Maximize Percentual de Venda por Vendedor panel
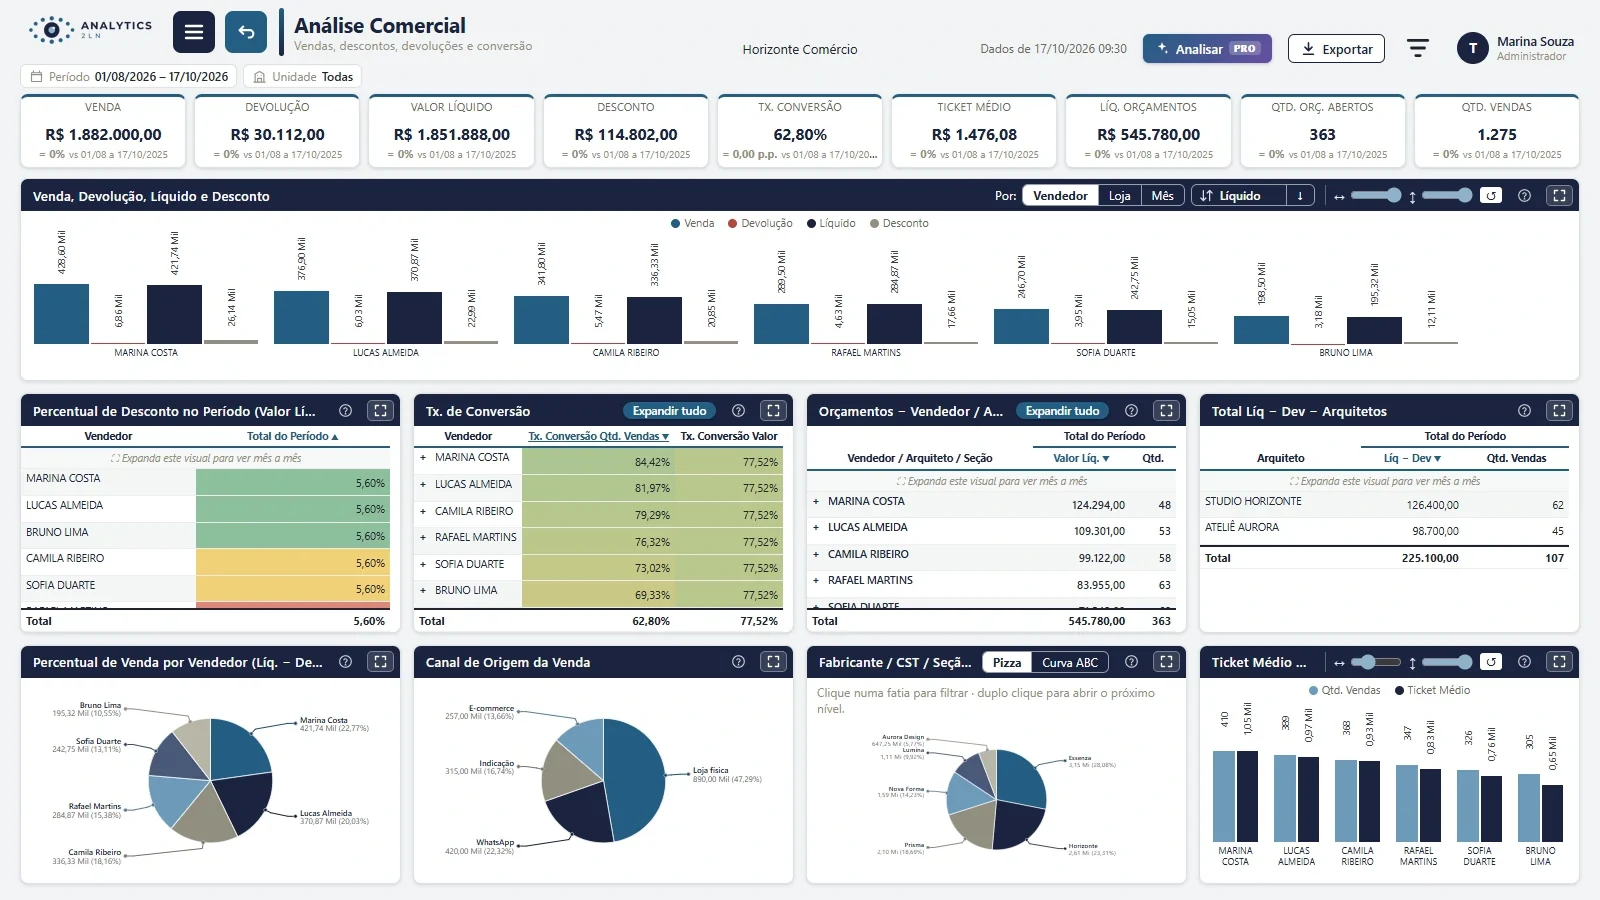This screenshot has height=900, width=1600. click(380, 662)
